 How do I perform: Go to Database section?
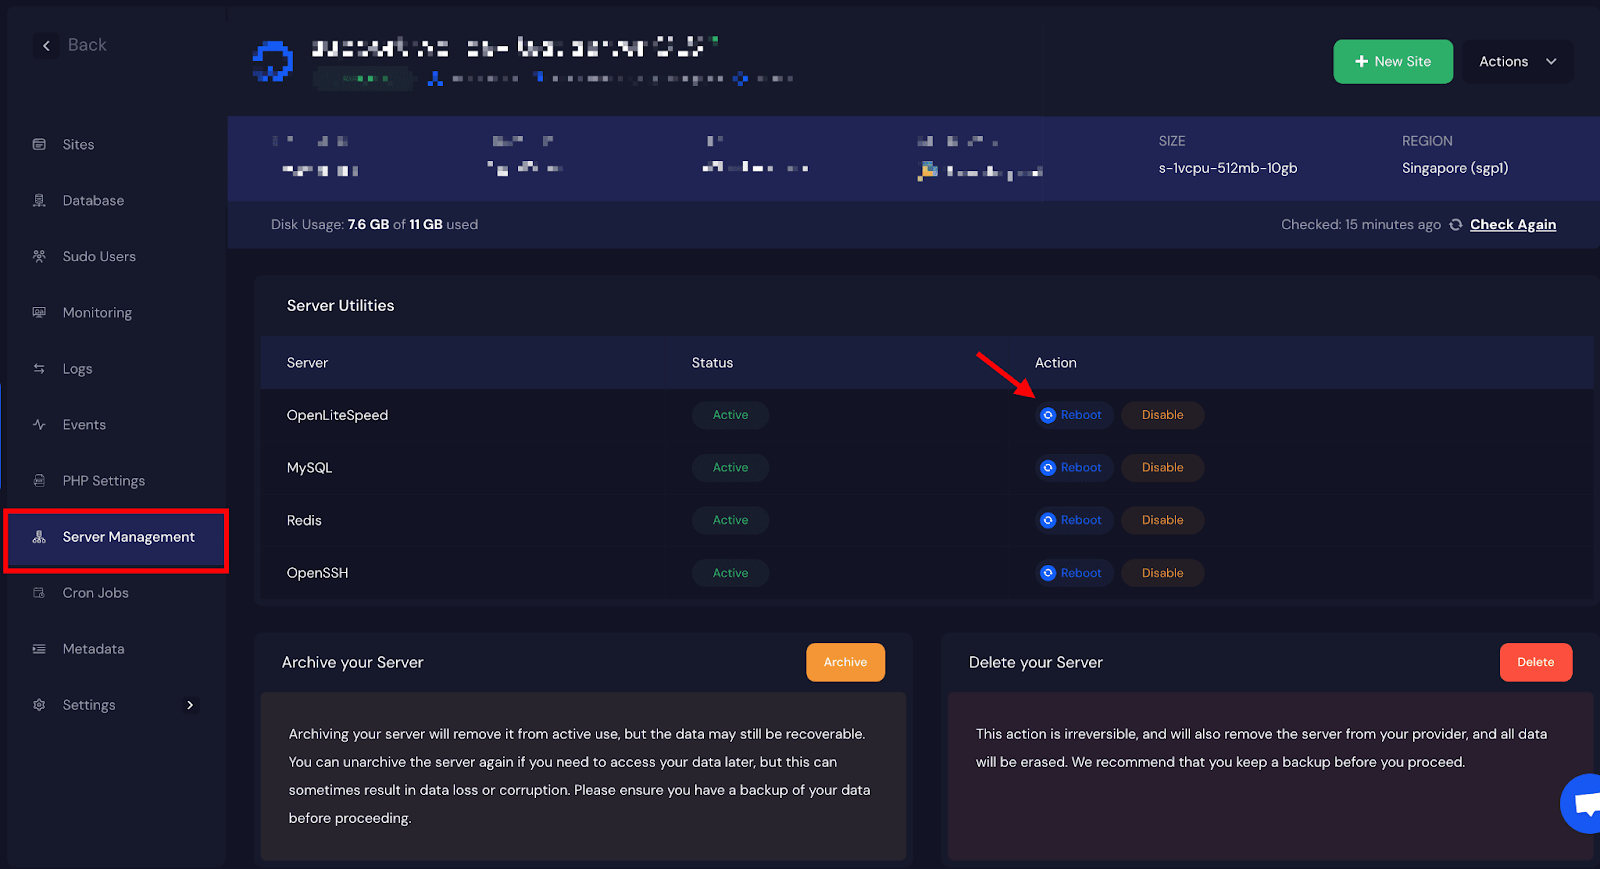(x=93, y=200)
